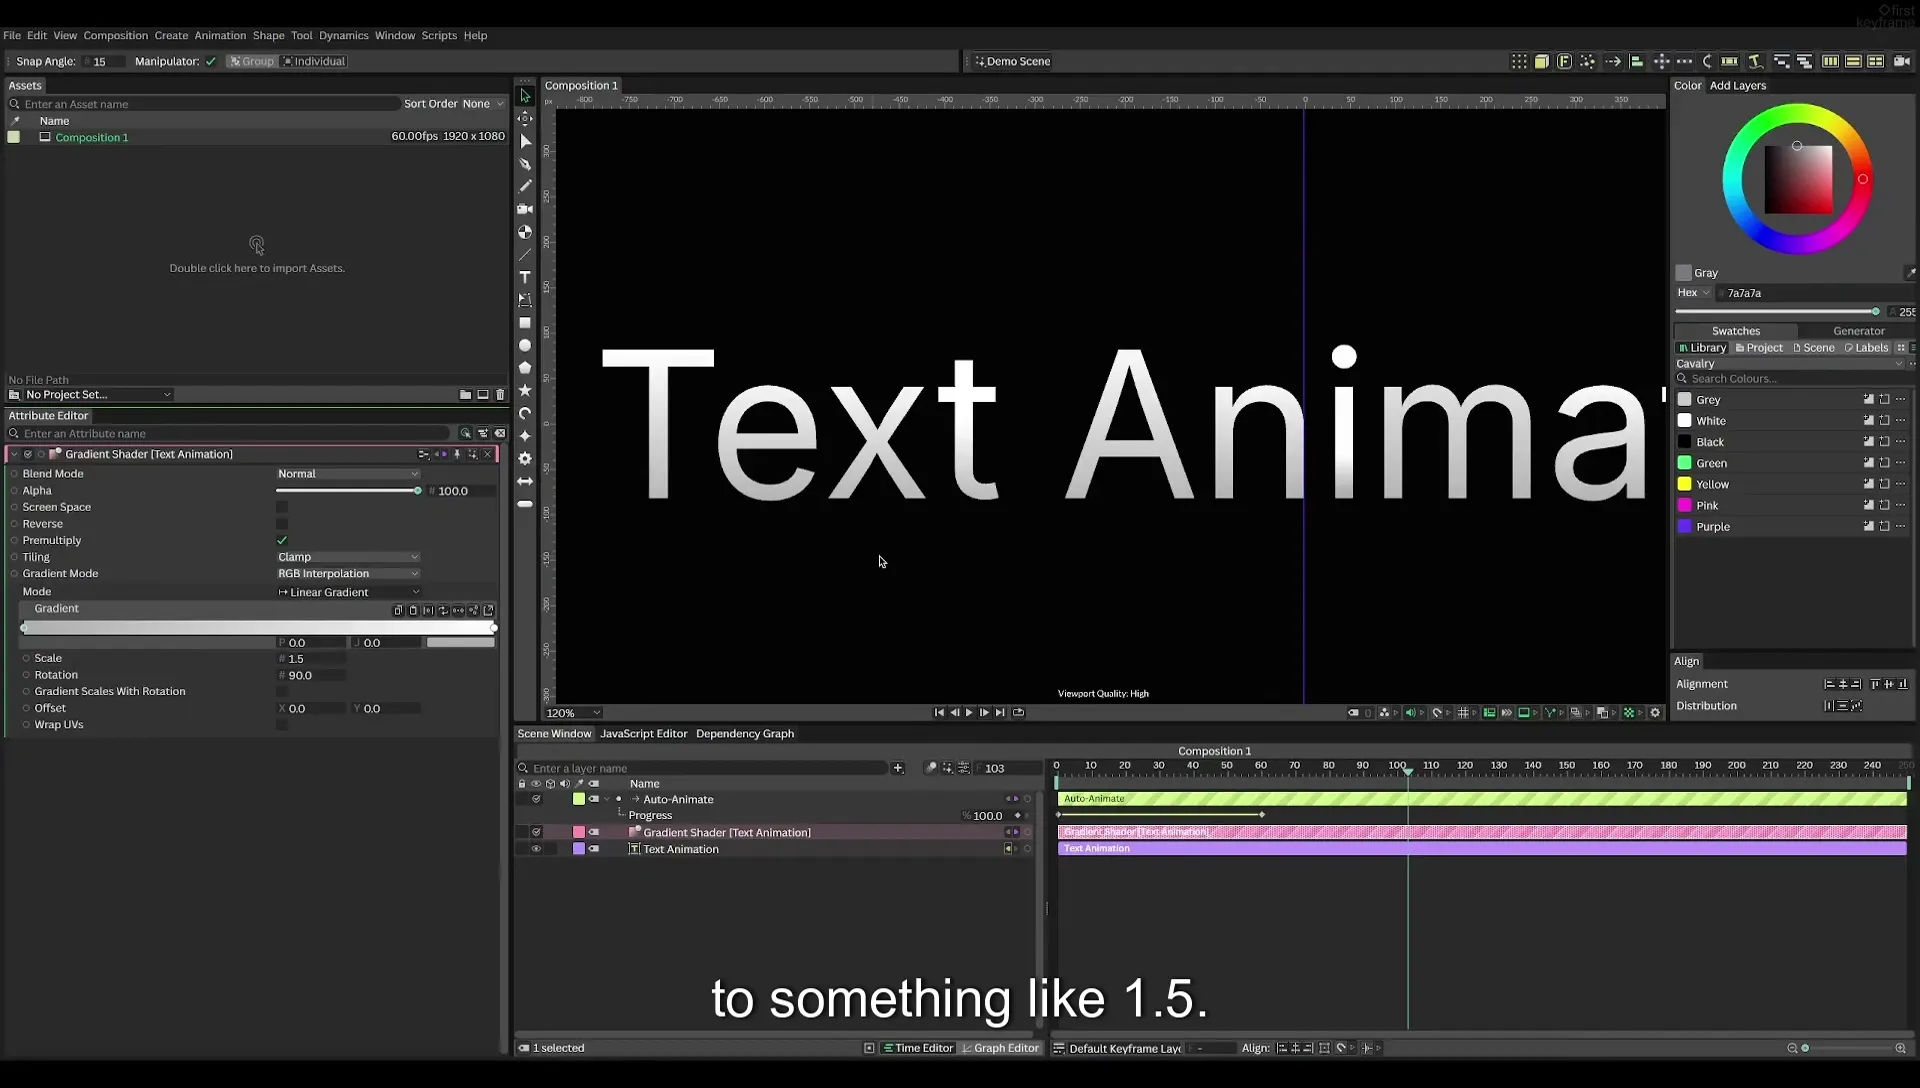Image resolution: width=1920 pixels, height=1088 pixels.
Task: Delete asset with trash icon
Action: [x=500, y=395]
